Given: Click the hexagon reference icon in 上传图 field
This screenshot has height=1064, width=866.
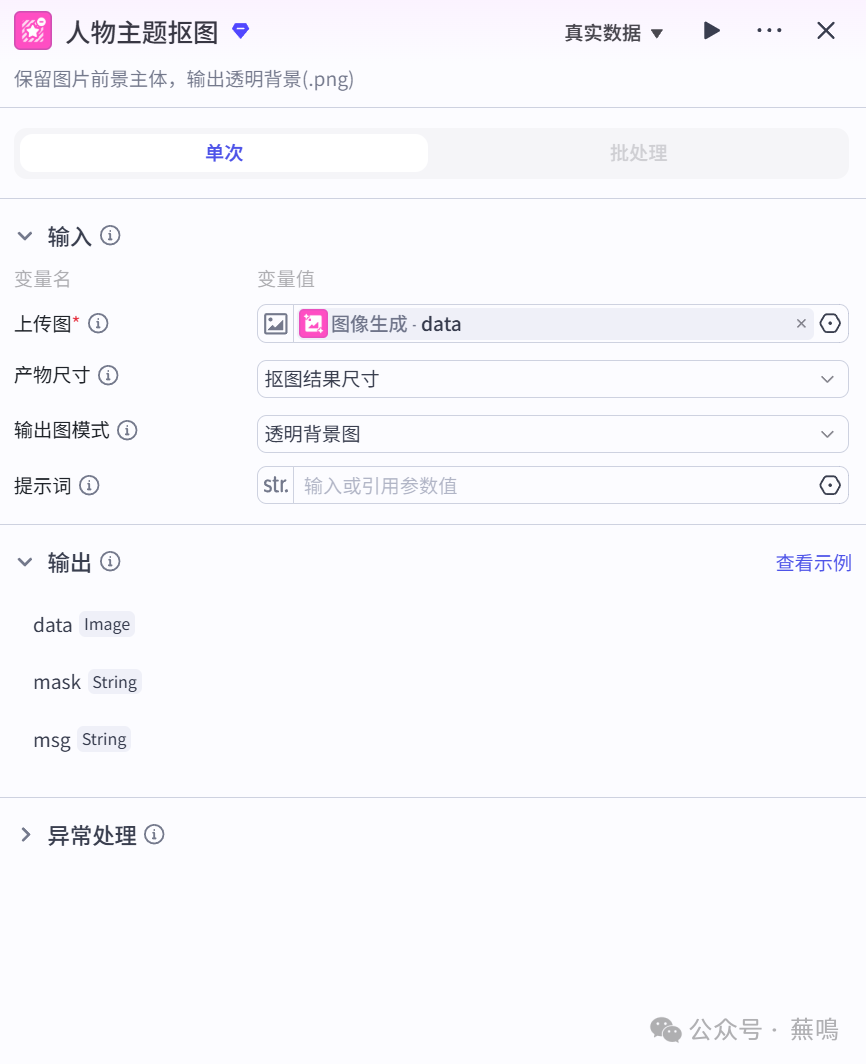Looking at the screenshot, I should tap(830, 324).
